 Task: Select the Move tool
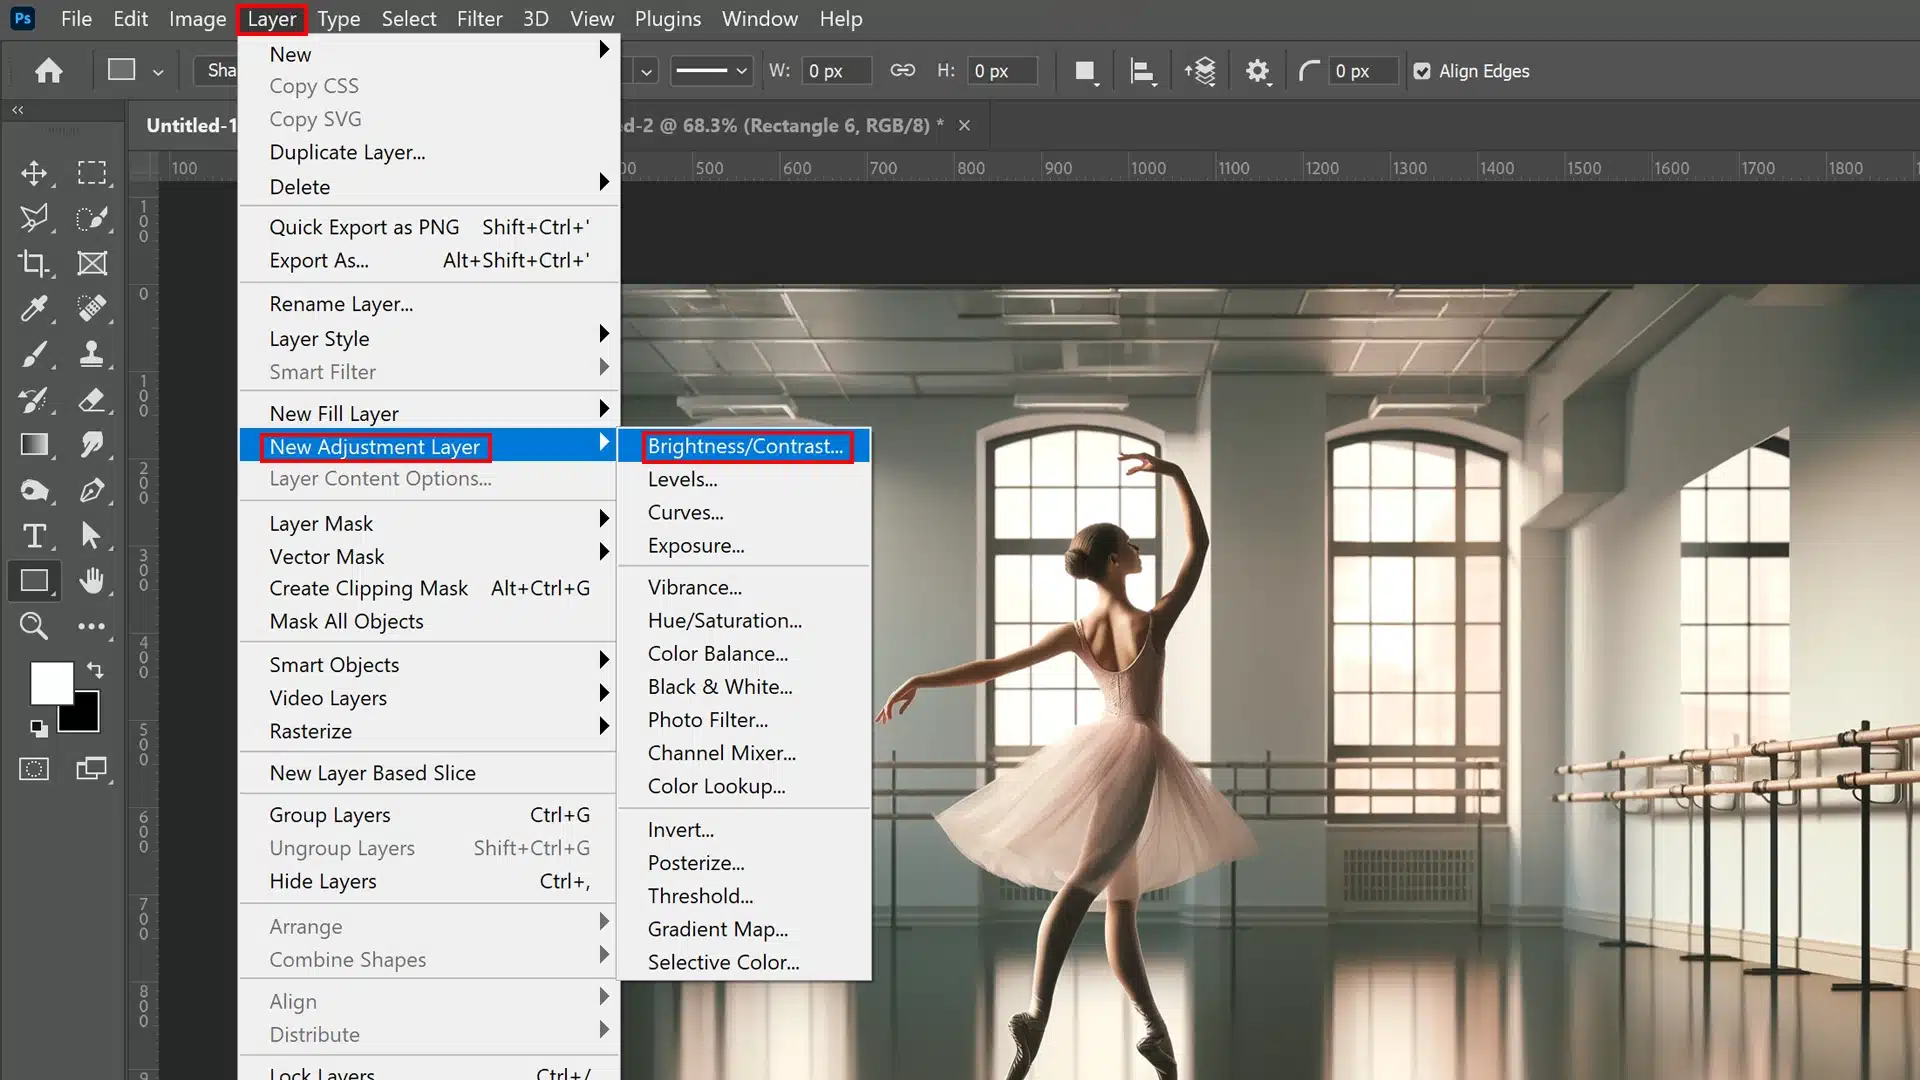pyautogui.click(x=34, y=173)
